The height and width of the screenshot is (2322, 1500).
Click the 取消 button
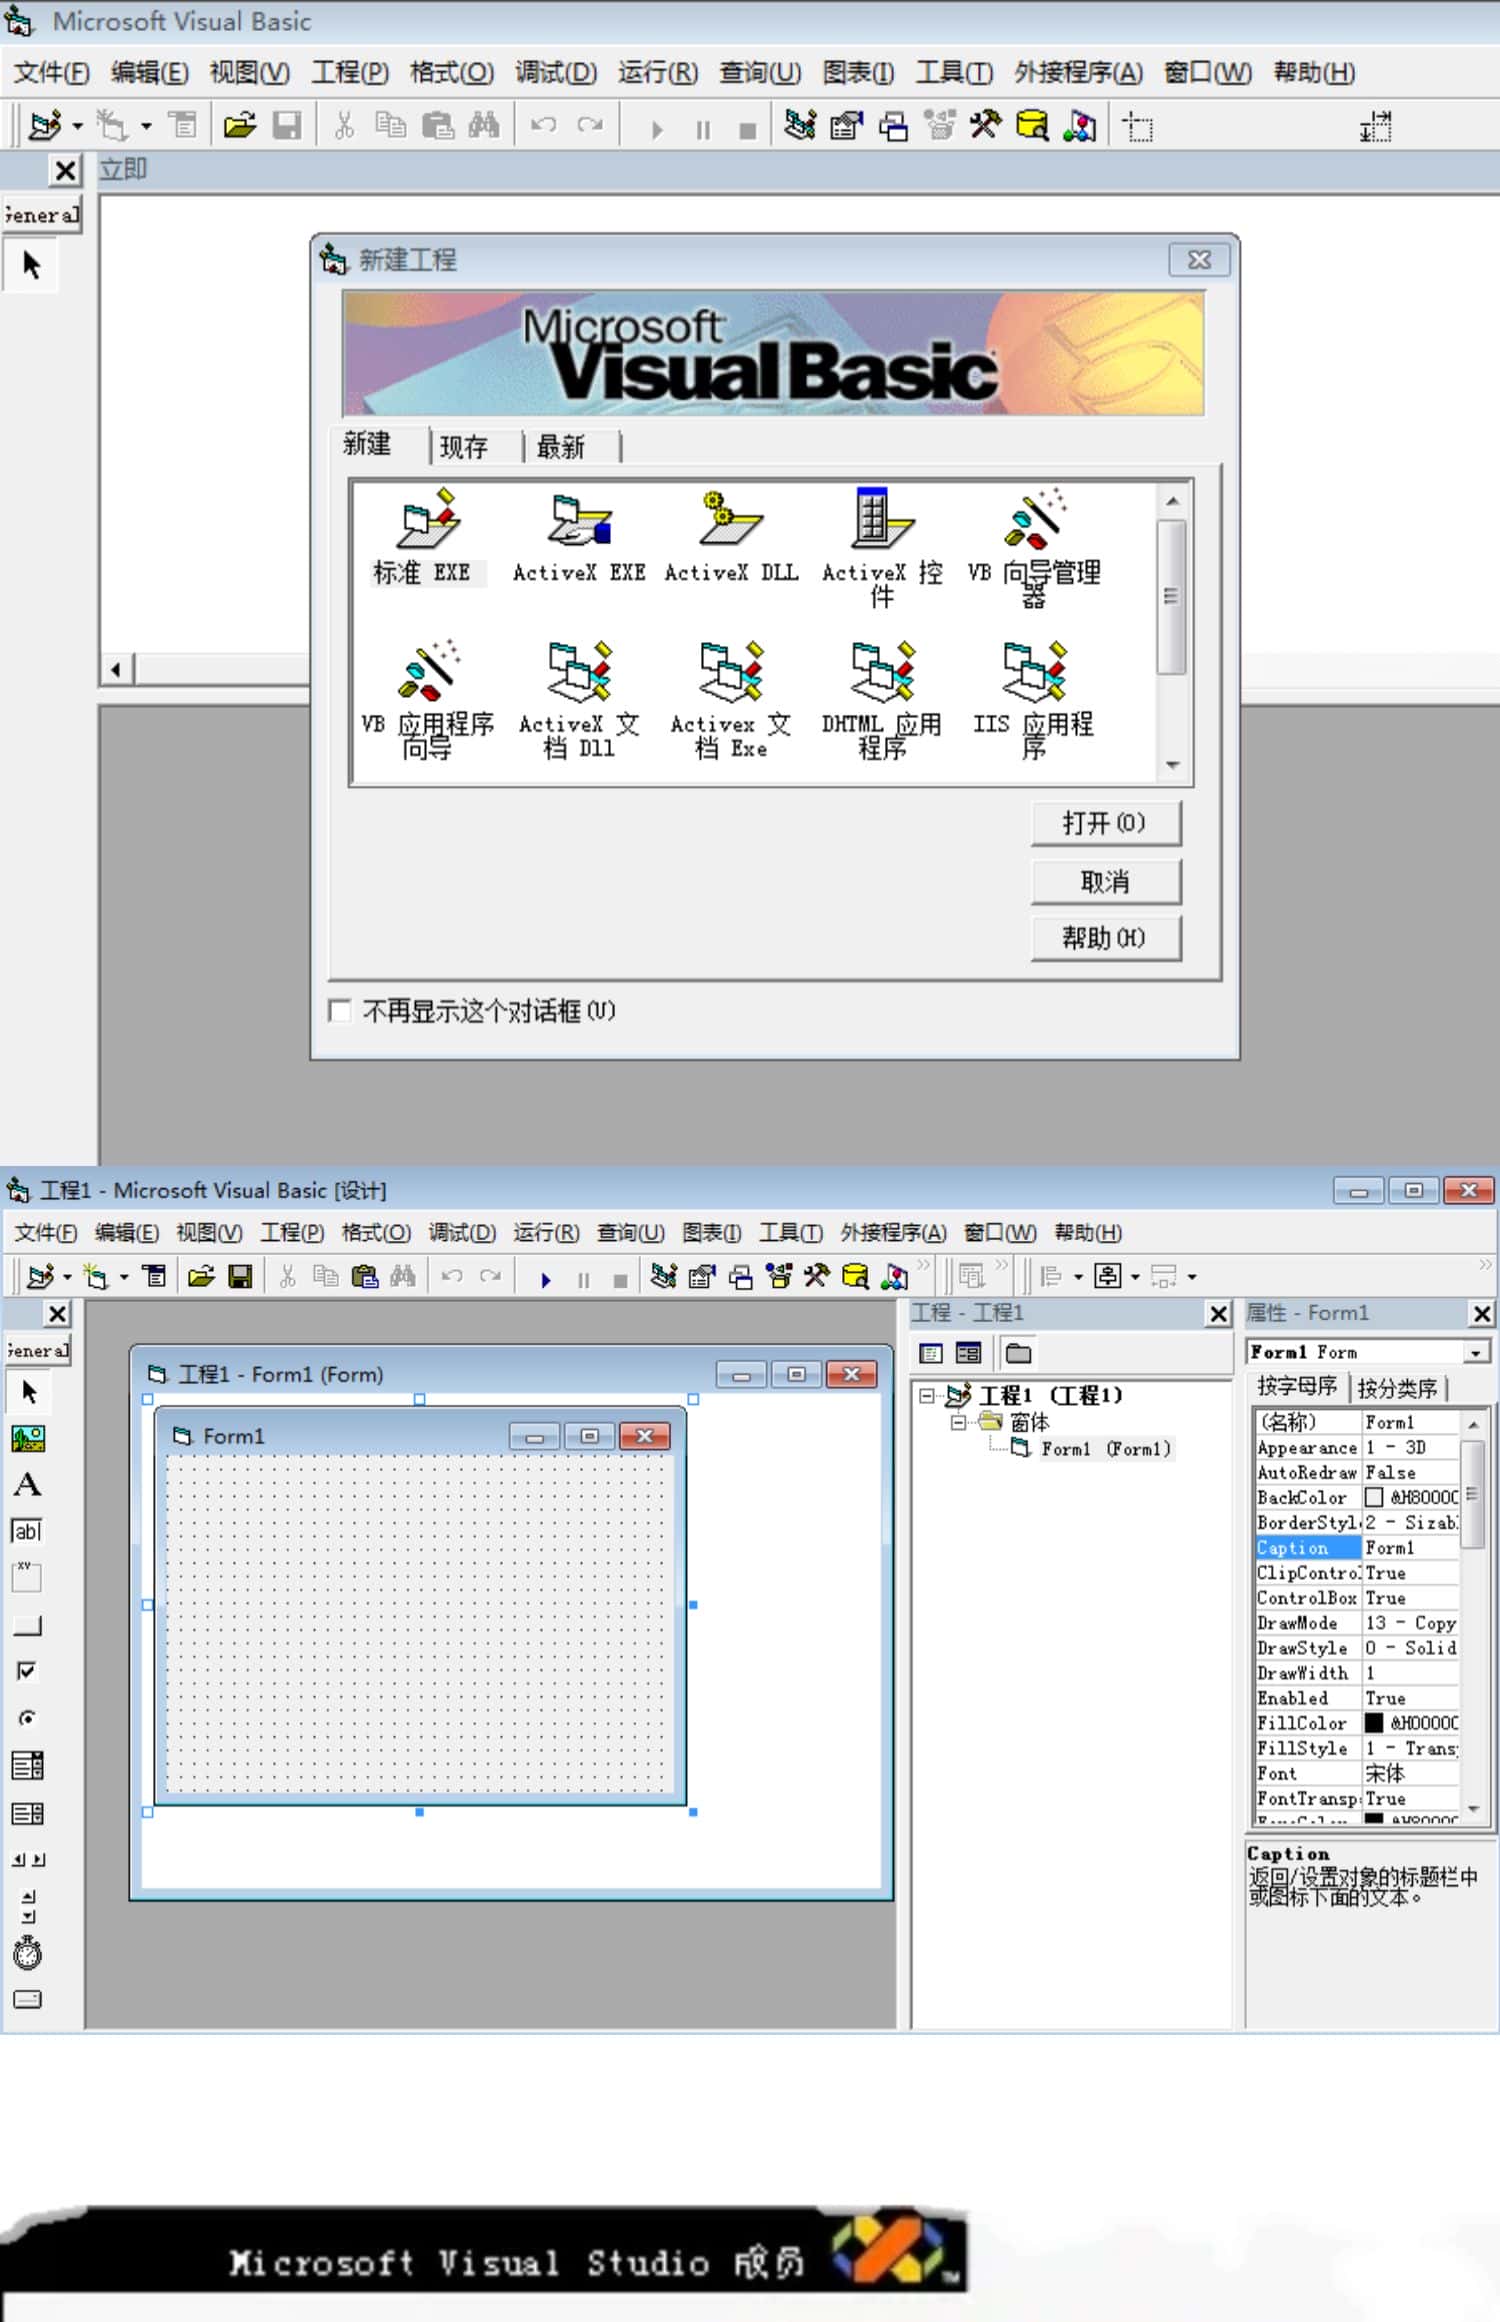pos(1105,881)
